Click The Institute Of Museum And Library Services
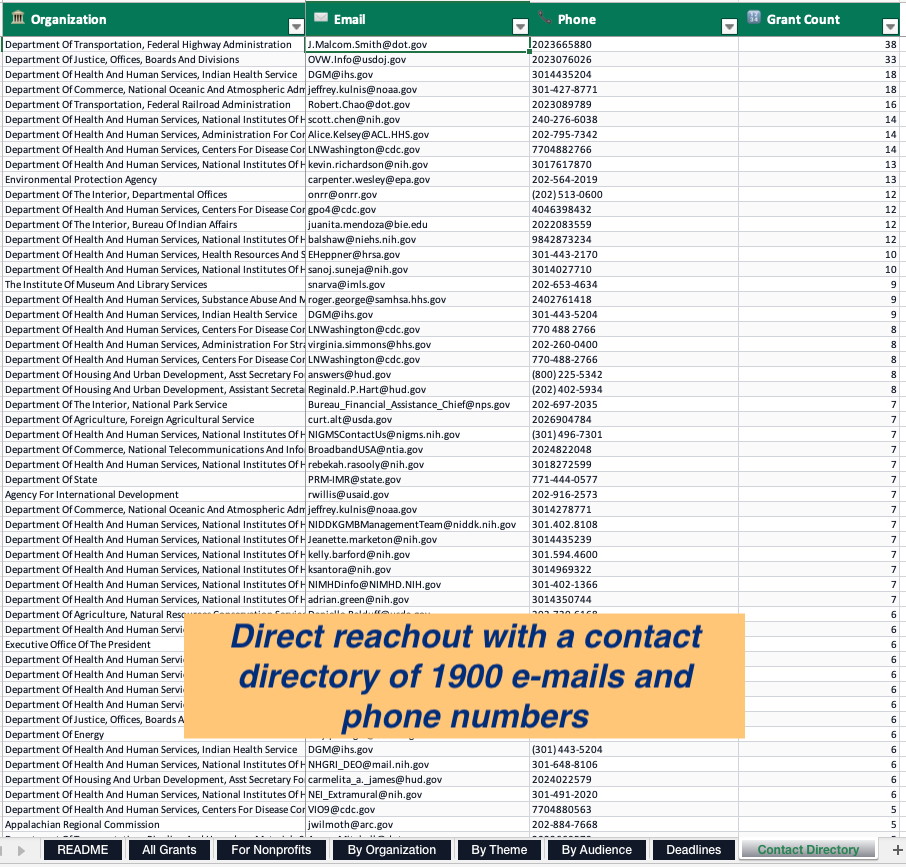This screenshot has width=906, height=867. coord(154,285)
